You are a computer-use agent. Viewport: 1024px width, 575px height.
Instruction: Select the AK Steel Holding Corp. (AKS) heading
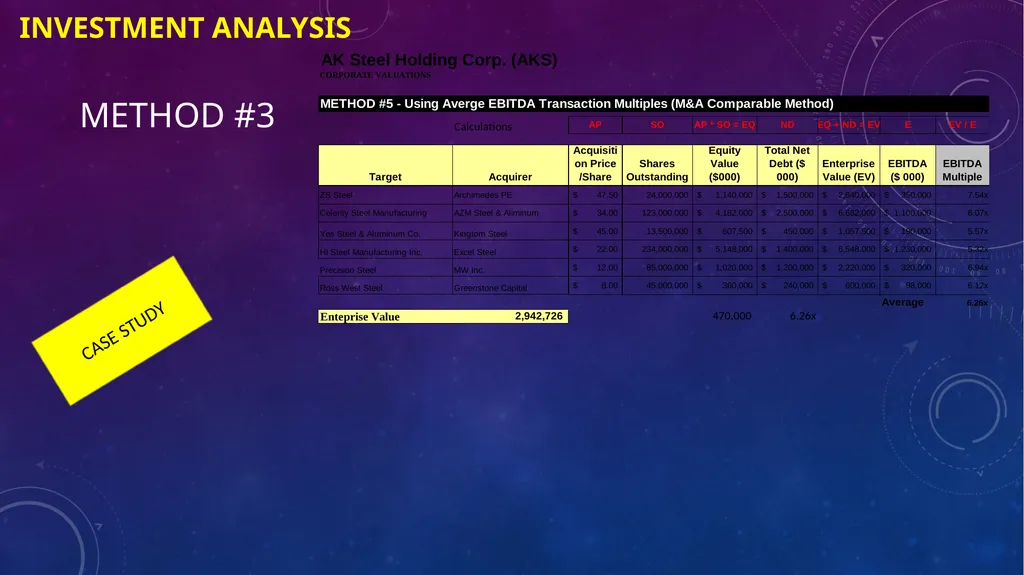pos(439,60)
